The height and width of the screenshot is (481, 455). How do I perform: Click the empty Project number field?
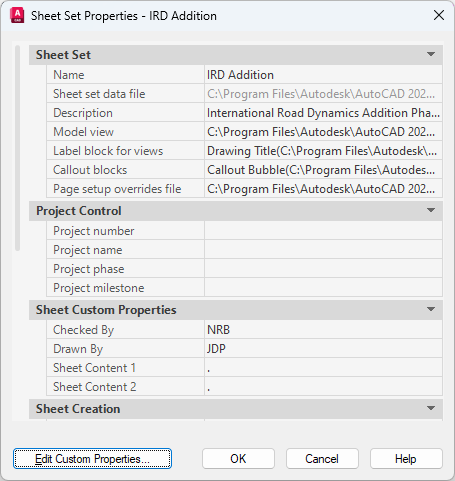[323, 231]
